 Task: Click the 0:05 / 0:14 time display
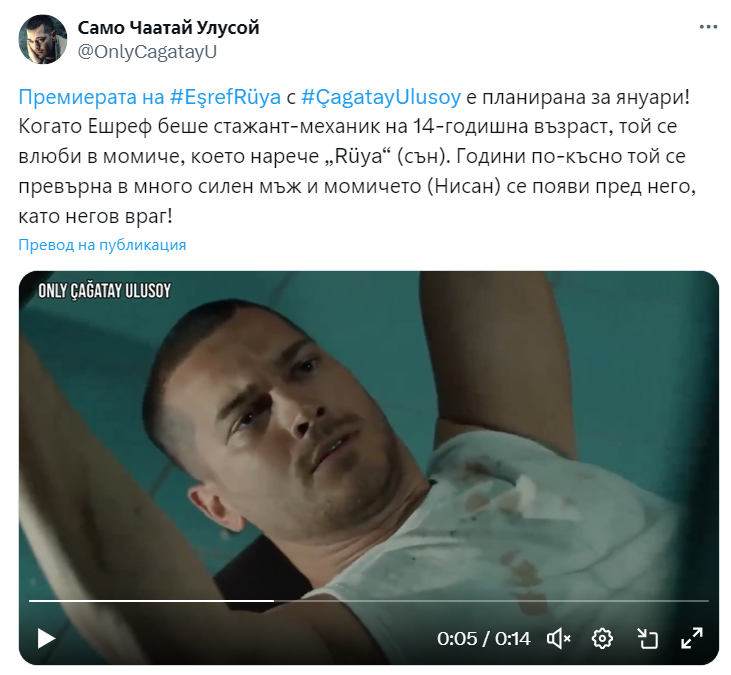483,638
